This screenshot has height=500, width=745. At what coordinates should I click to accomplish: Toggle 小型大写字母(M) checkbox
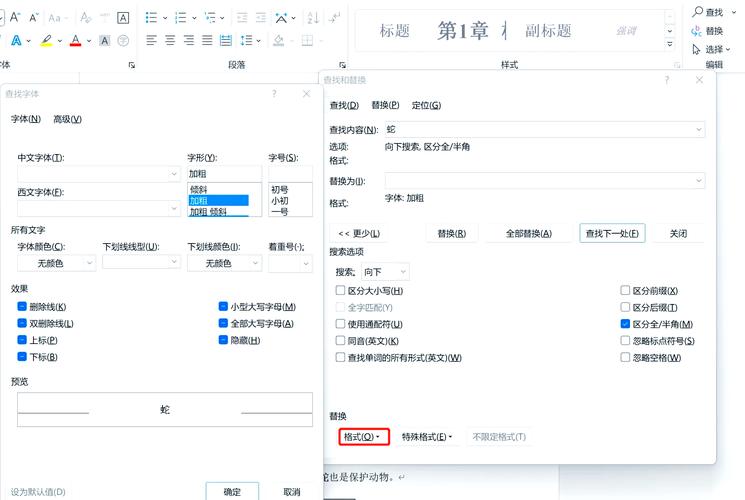pos(223,307)
